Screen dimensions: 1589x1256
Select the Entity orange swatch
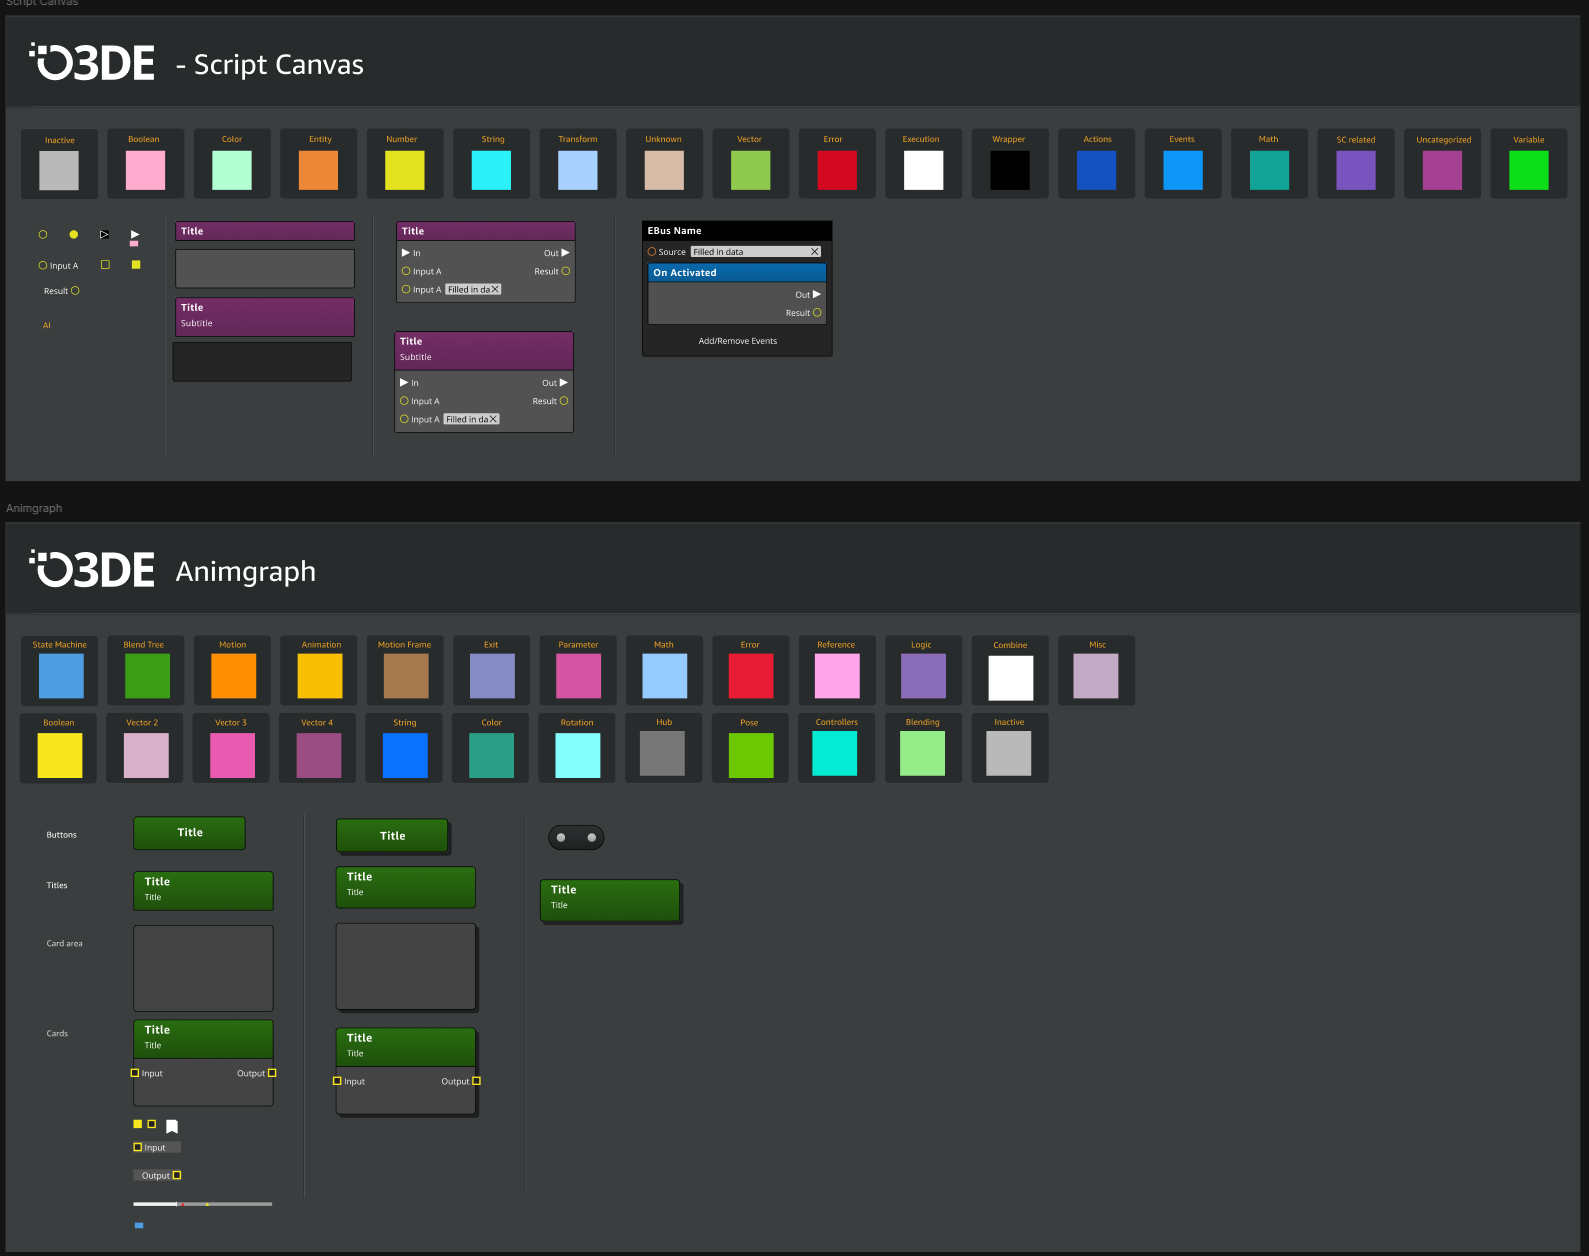click(318, 170)
